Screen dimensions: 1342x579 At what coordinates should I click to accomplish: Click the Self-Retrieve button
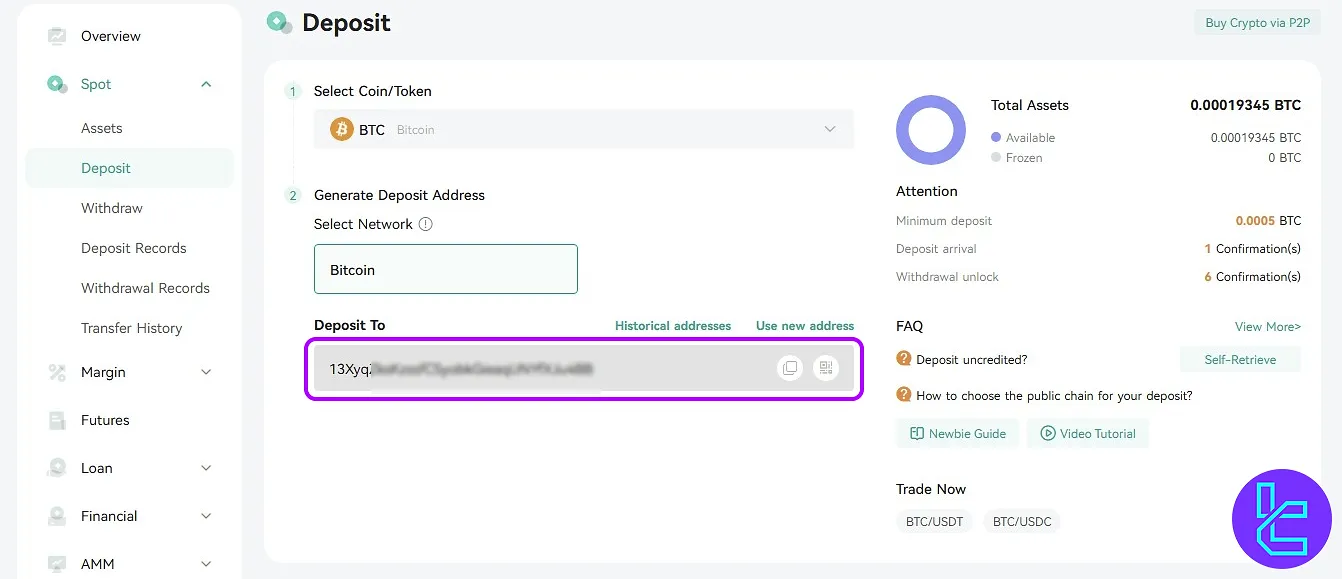point(1240,359)
